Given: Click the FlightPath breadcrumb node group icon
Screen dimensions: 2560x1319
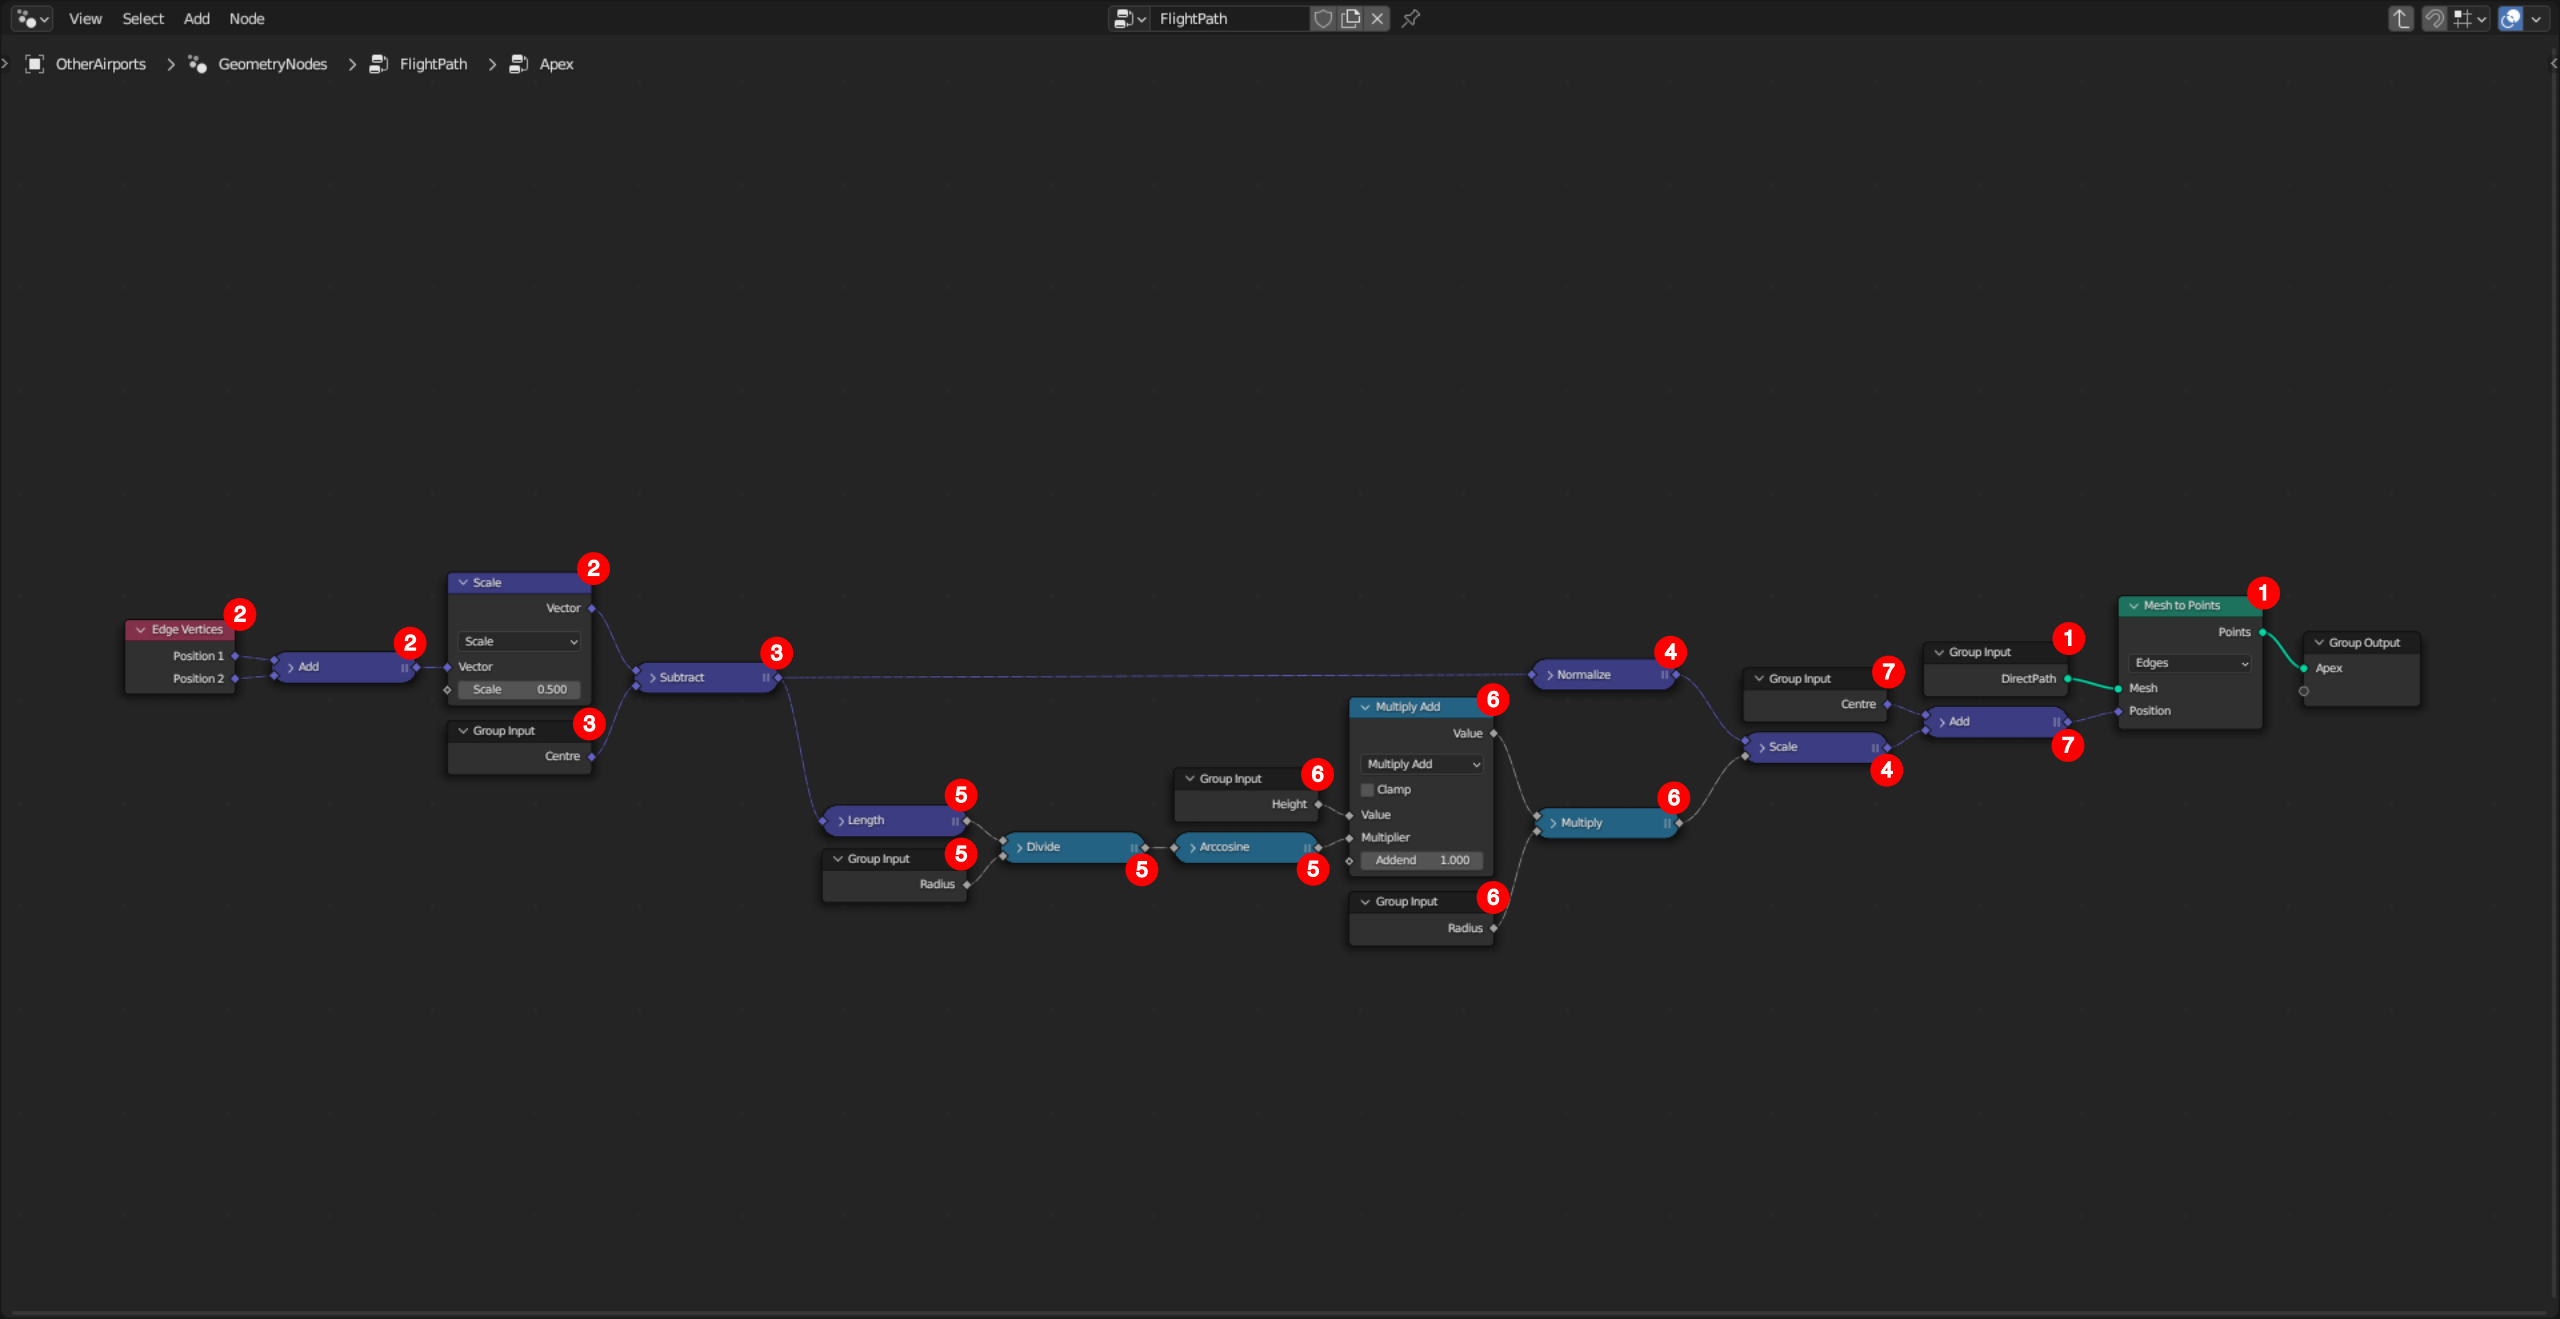Looking at the screenshot, I should (378, 64).
